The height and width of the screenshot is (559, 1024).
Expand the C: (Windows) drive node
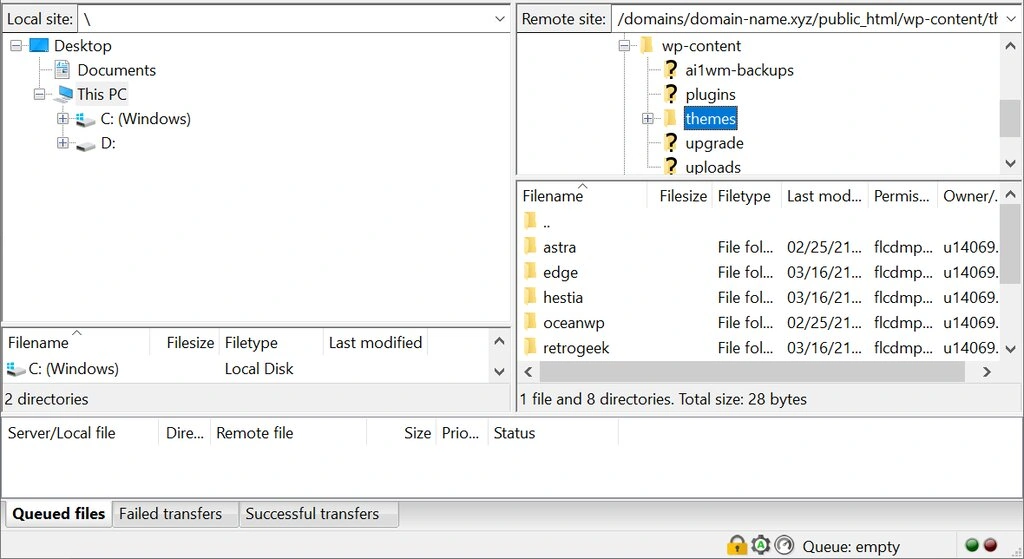[x=63, y=119]
